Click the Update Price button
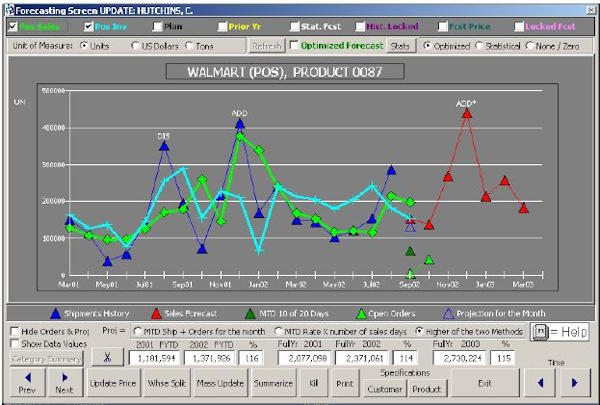 [113, 382]
